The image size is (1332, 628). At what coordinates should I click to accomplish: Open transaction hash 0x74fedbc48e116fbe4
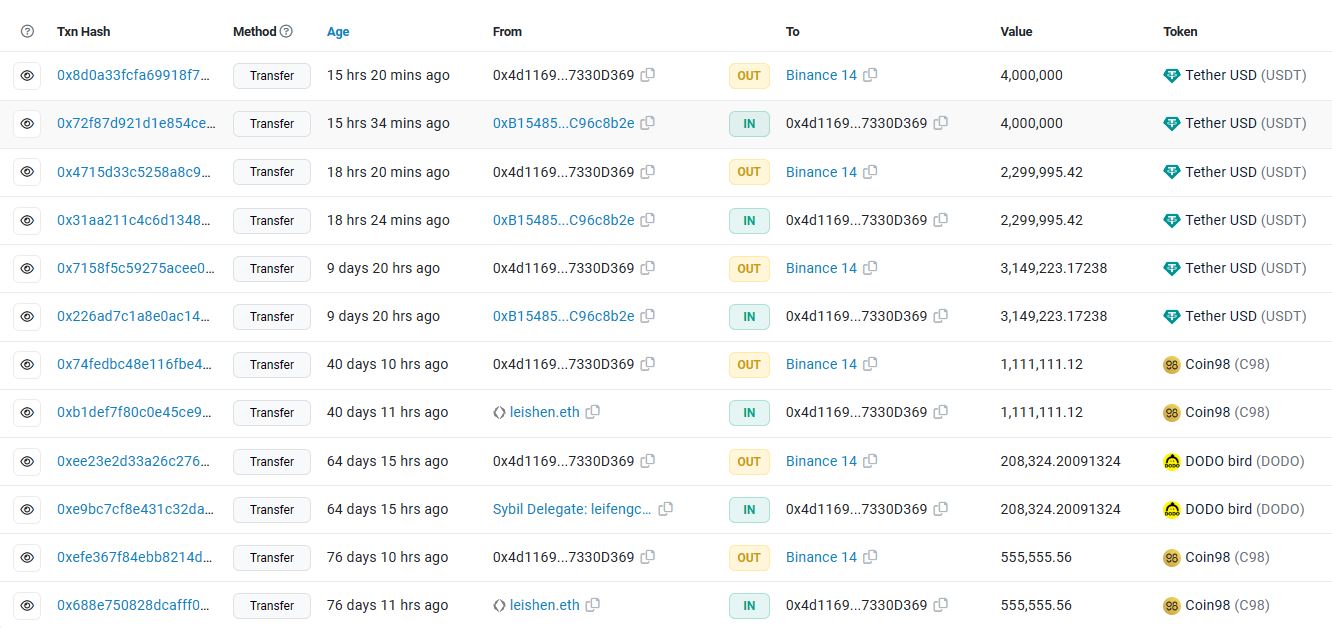(x=134, y=364)
